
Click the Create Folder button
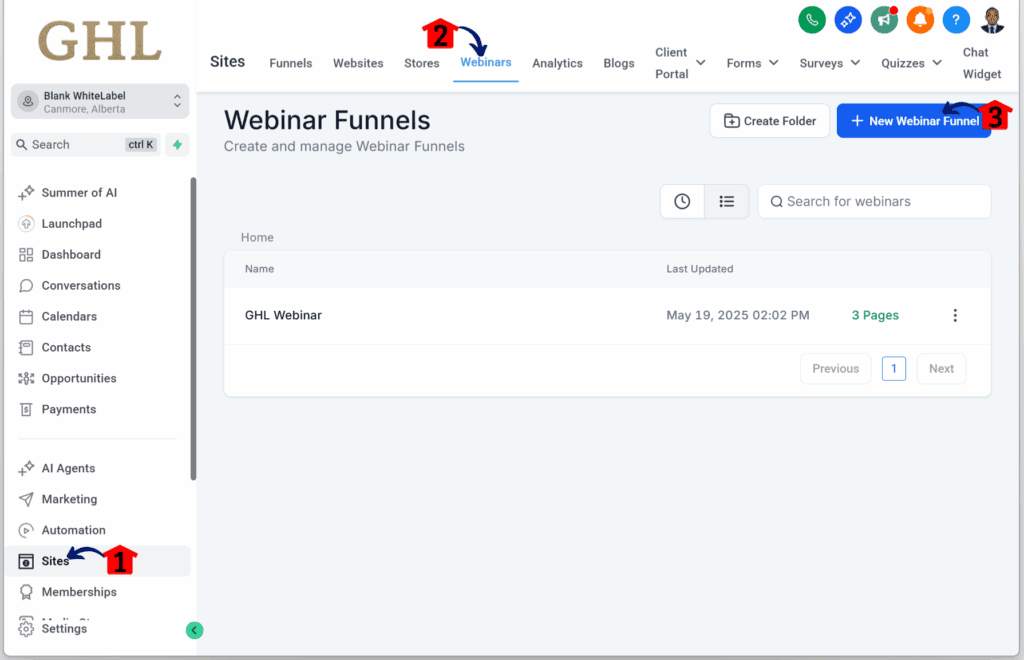[769, 121]
